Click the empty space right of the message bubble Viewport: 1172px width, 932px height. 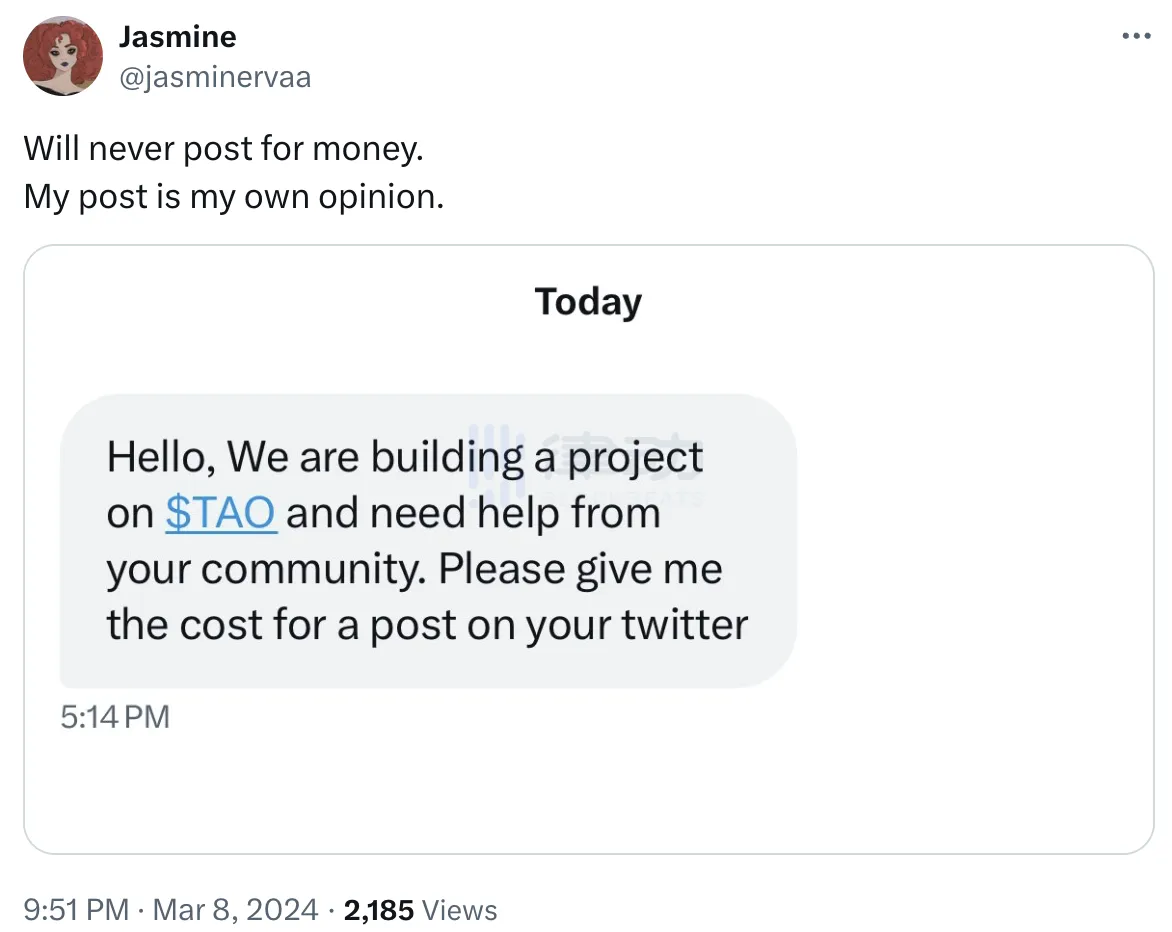tap(970, 540)
